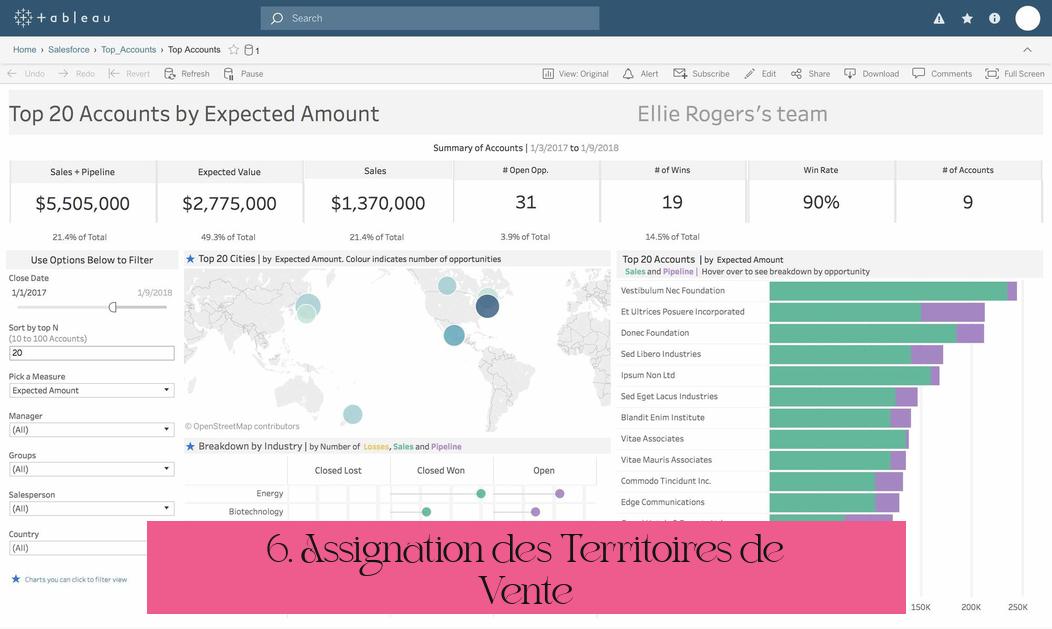The image size is (1052, 629).
Task: Refresh the dashboard data
Action: pyautogui.click(x=187, y=74)
